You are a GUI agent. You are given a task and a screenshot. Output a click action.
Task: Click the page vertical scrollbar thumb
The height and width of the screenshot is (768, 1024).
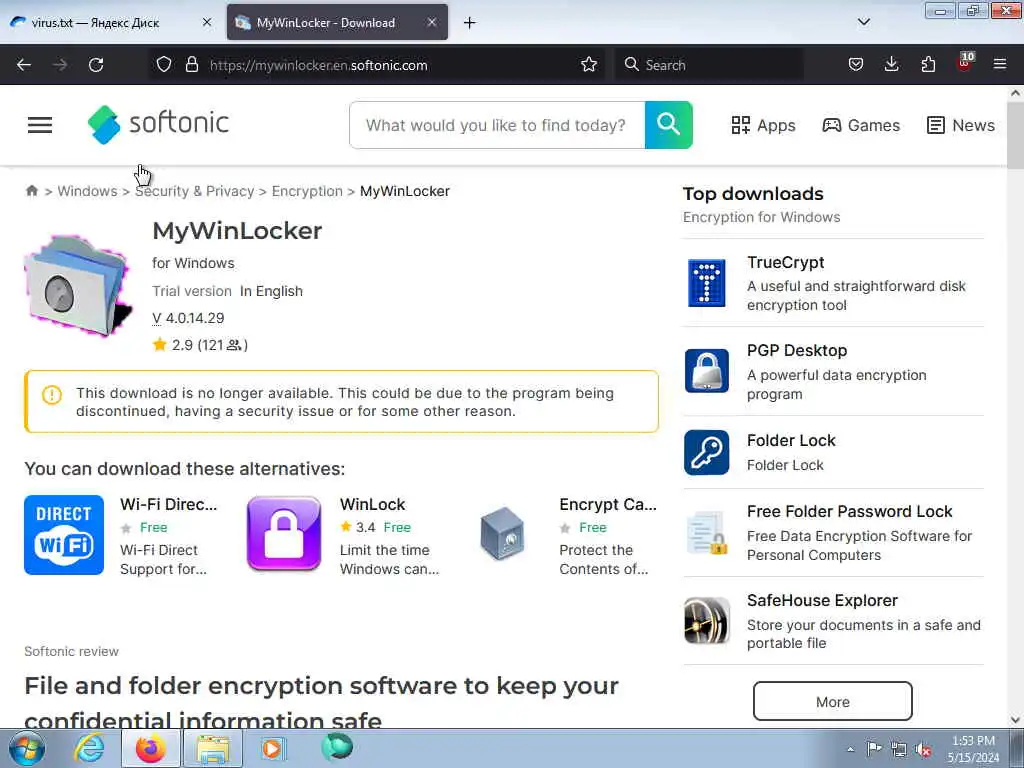(1015, 134)
